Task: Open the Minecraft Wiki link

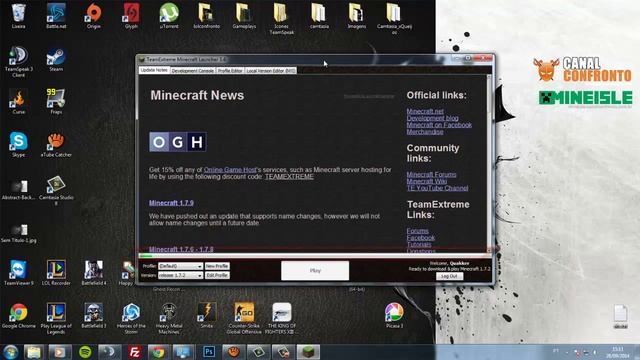Action: (427, 181)
